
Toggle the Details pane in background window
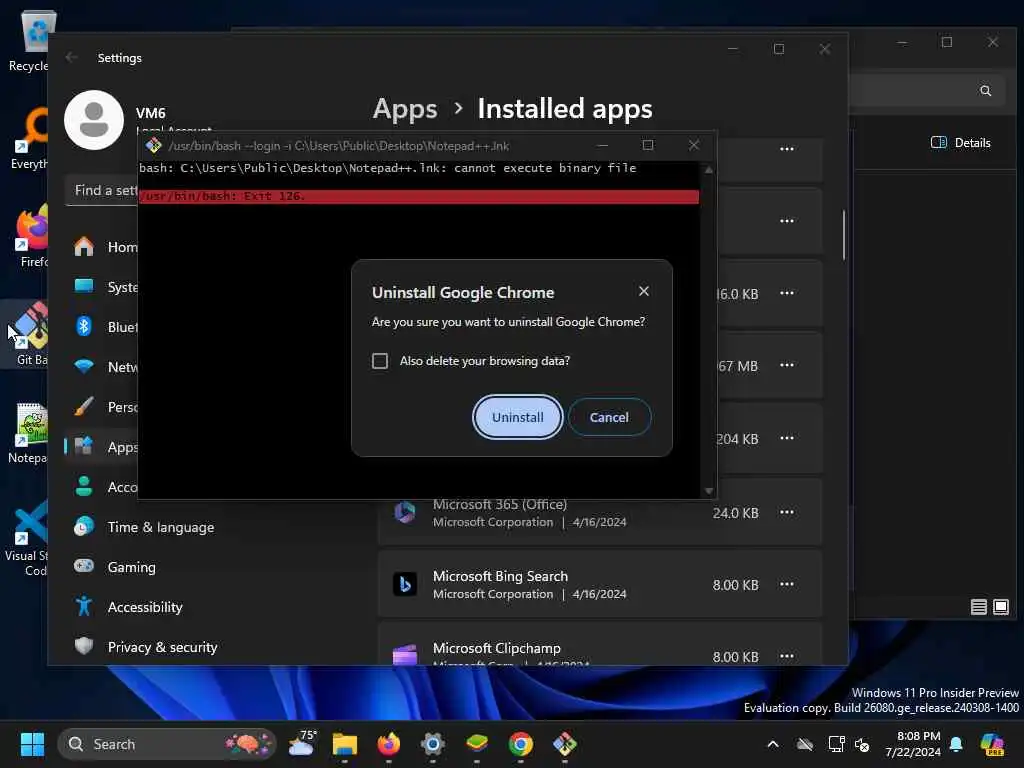(x=961, y=142)
